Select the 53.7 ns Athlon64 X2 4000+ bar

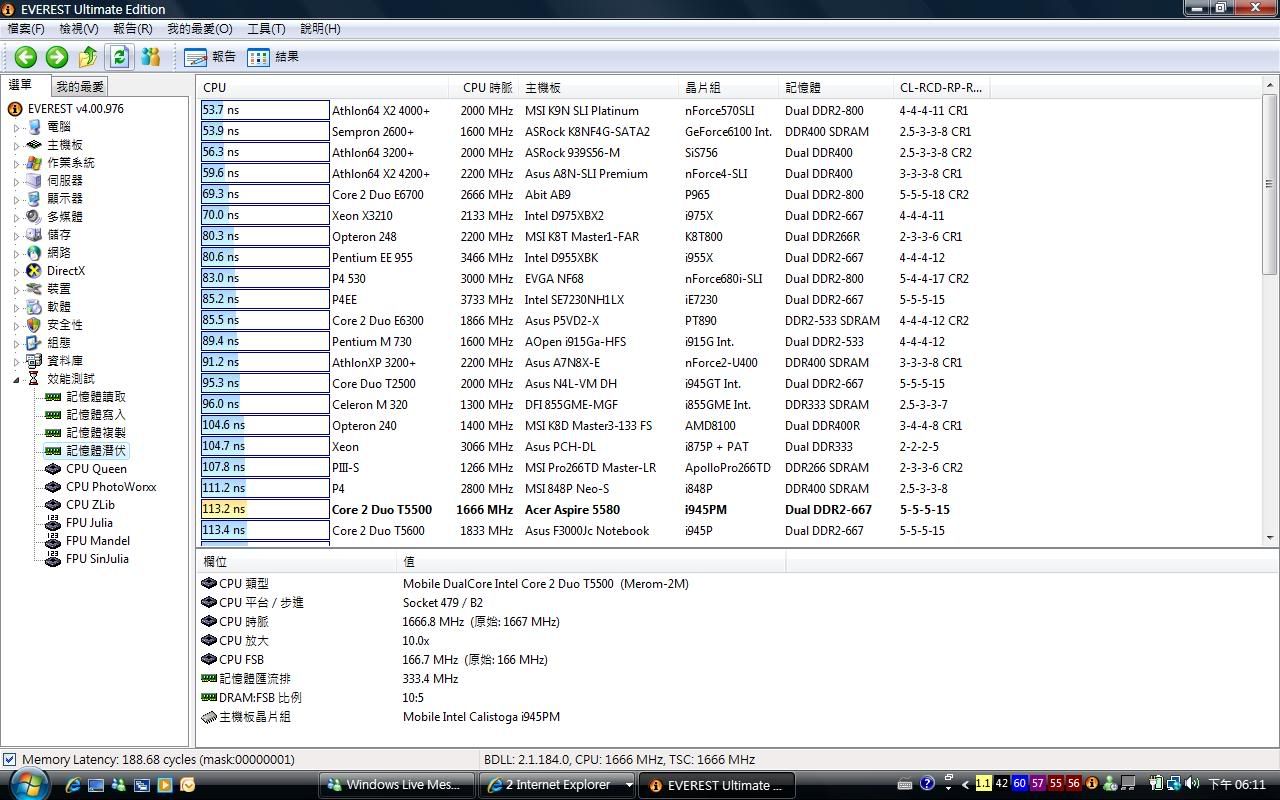[265, 110]
